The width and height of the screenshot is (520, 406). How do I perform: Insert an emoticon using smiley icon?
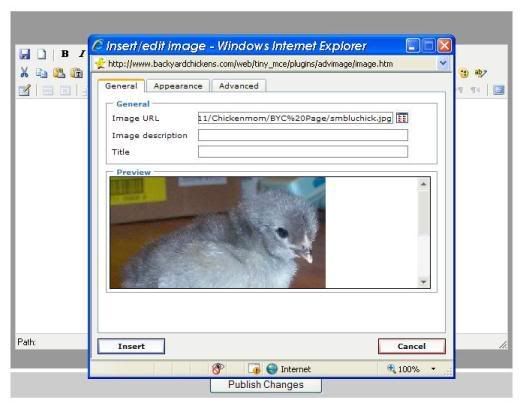[x=464, y=73]
